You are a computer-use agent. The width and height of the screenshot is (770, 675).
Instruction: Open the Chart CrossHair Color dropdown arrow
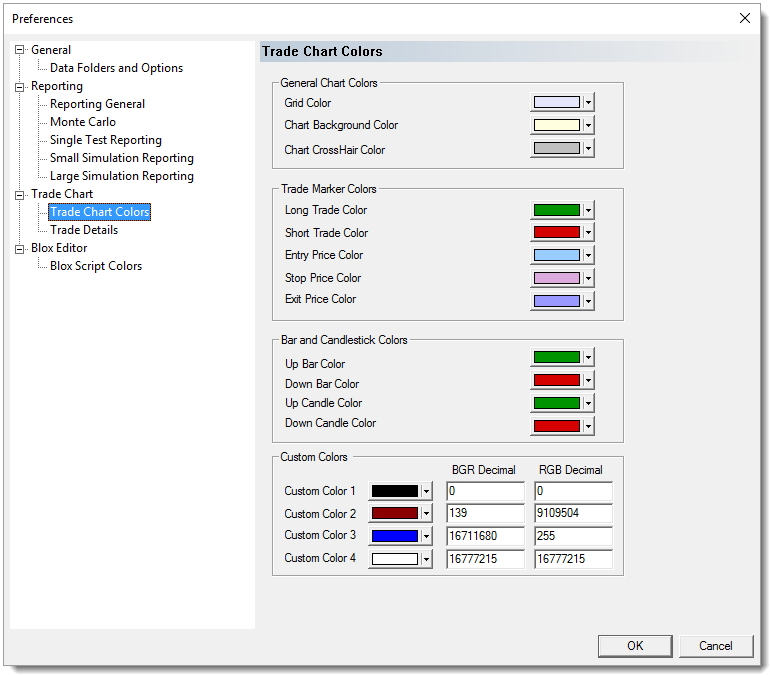[589, 149]
